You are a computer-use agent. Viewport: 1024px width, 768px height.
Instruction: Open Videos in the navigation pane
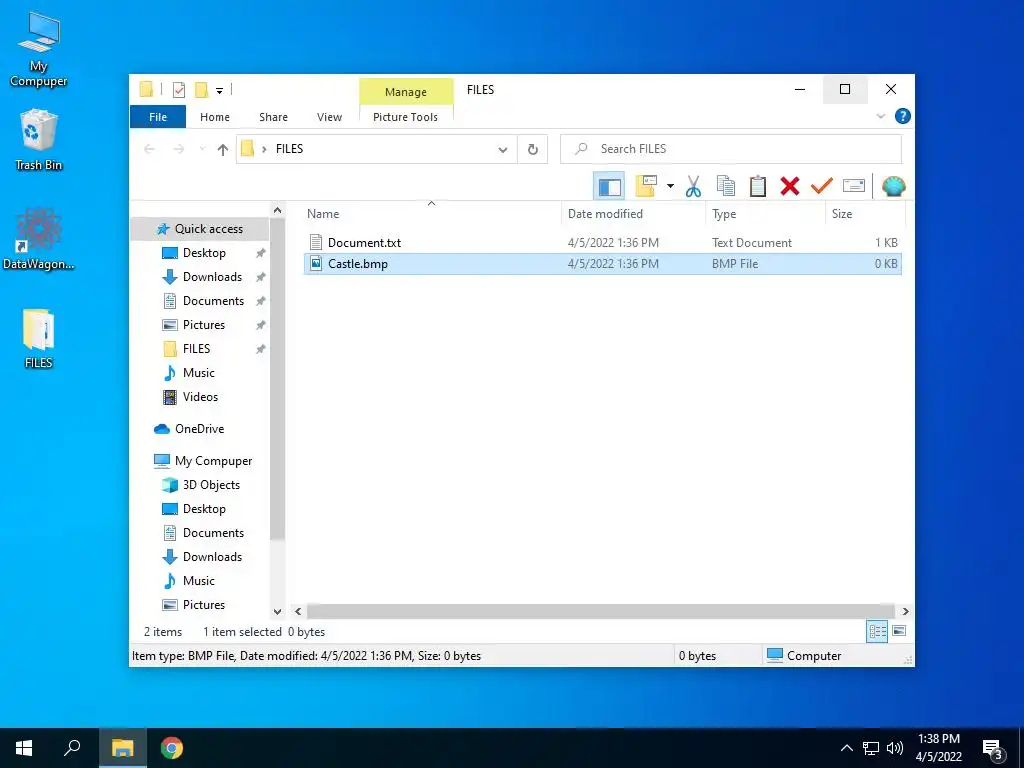tap(200, 397)
